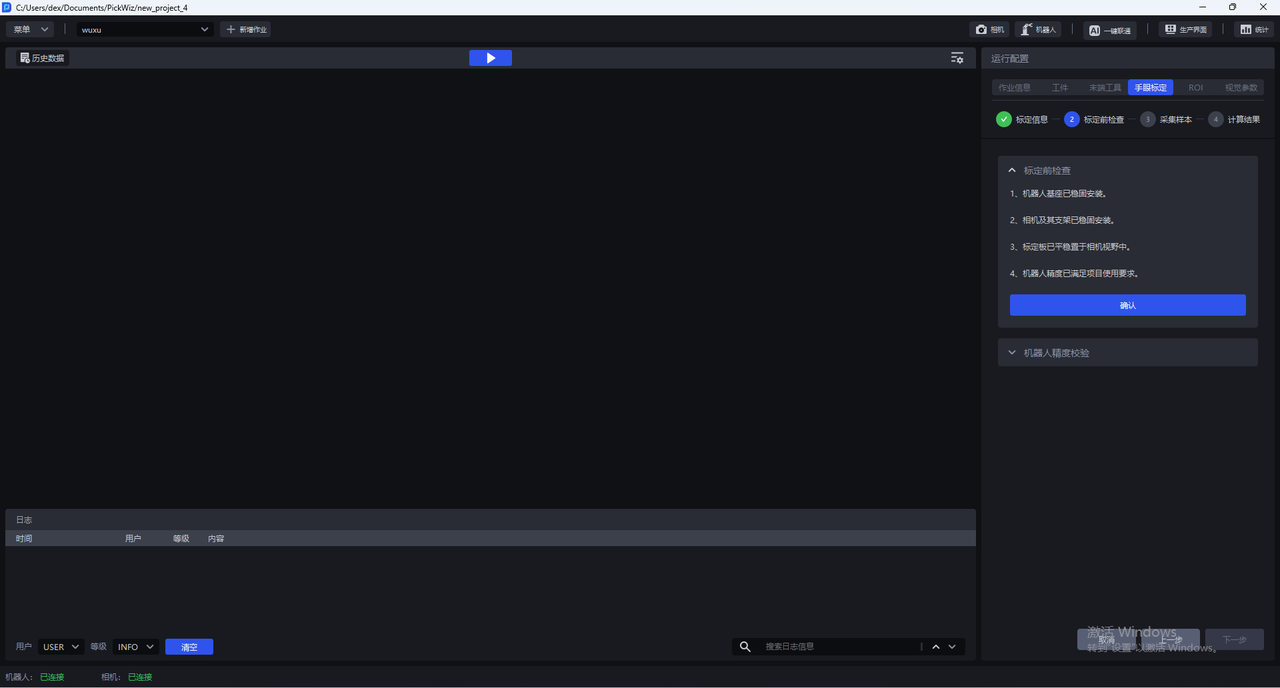Image resolution: width=1280 pixels, height=688 pixels.
Task: Open the 机器人 robot settings
Action: pyautogui.click(x=1038, y=30)
